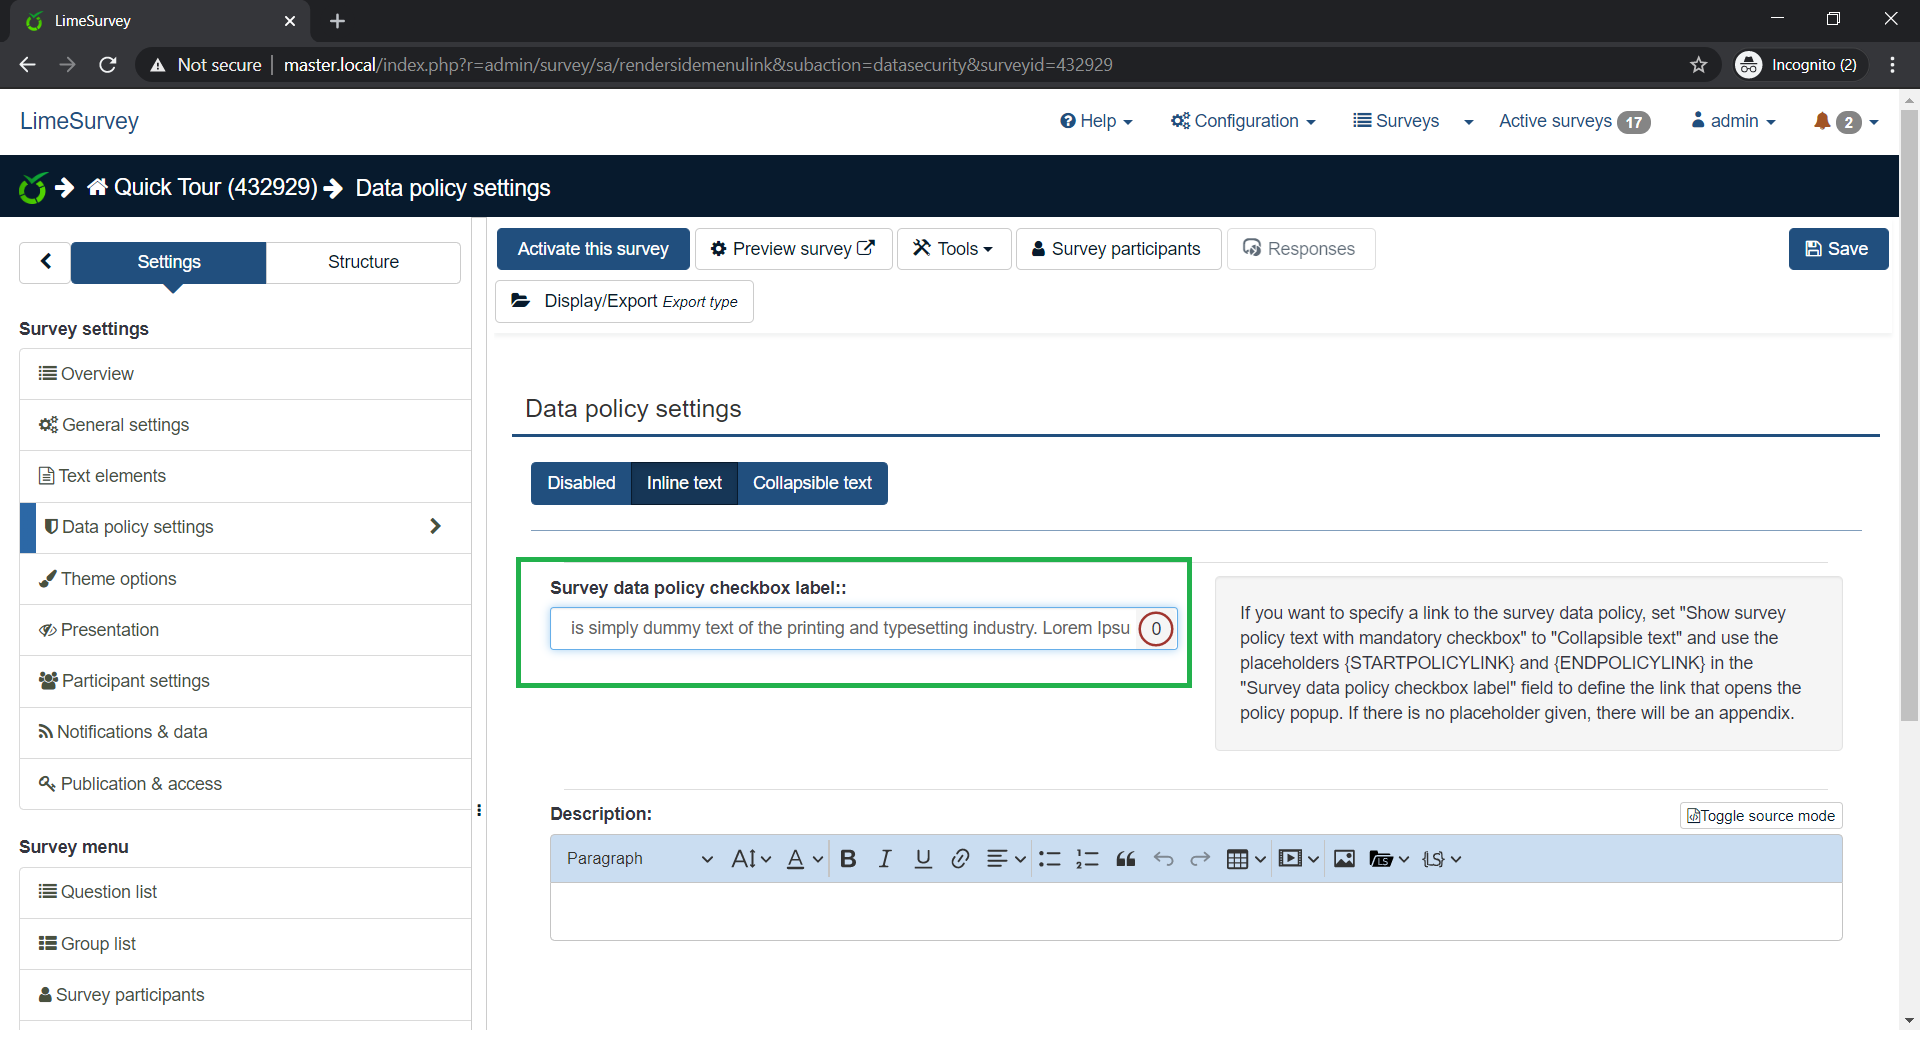The width and height of the screenshot is (1920, 1059).
Task: Choose Inline text policy mode
Action: click(684, 483)
